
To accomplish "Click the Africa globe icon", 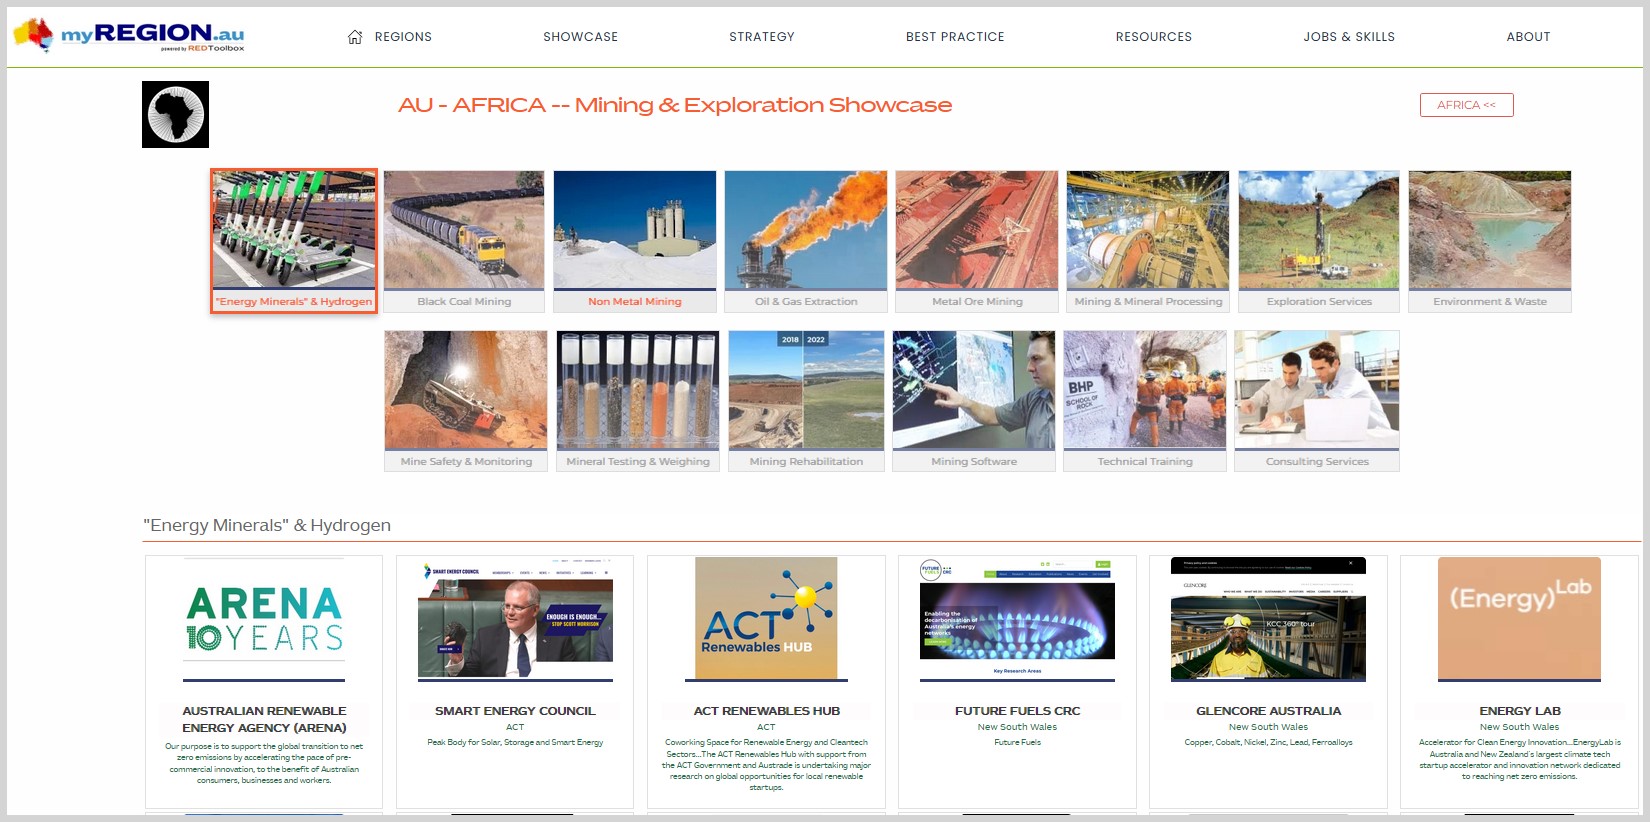I will point(175,115).
